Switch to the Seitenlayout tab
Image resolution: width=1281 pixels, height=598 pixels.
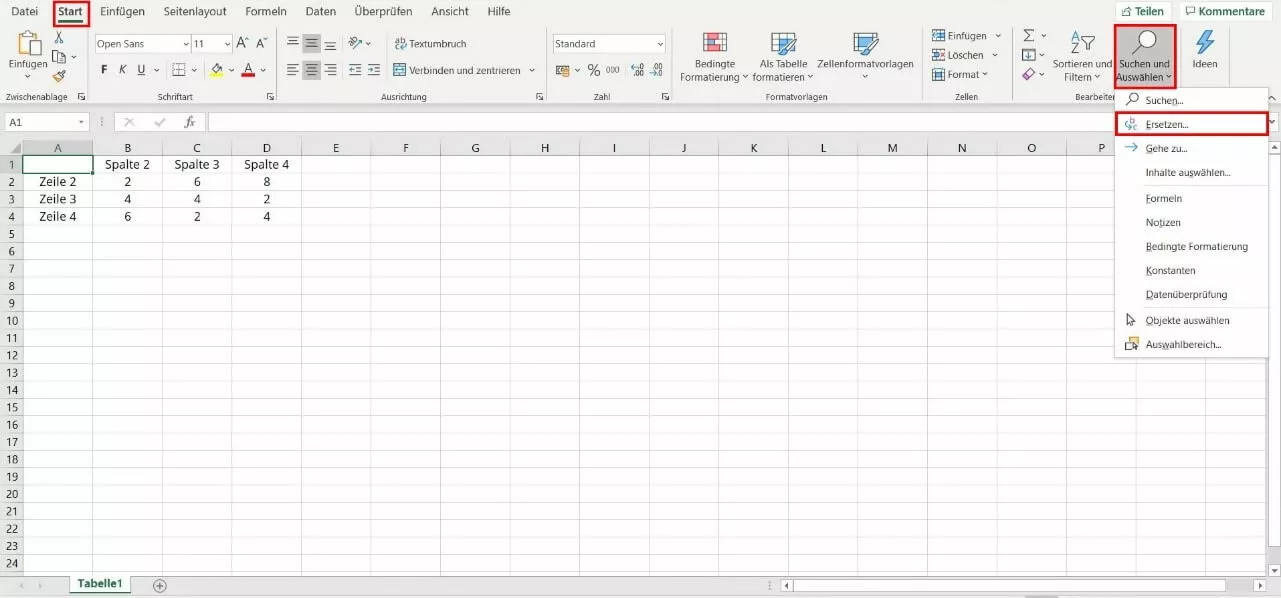[195, 12]
